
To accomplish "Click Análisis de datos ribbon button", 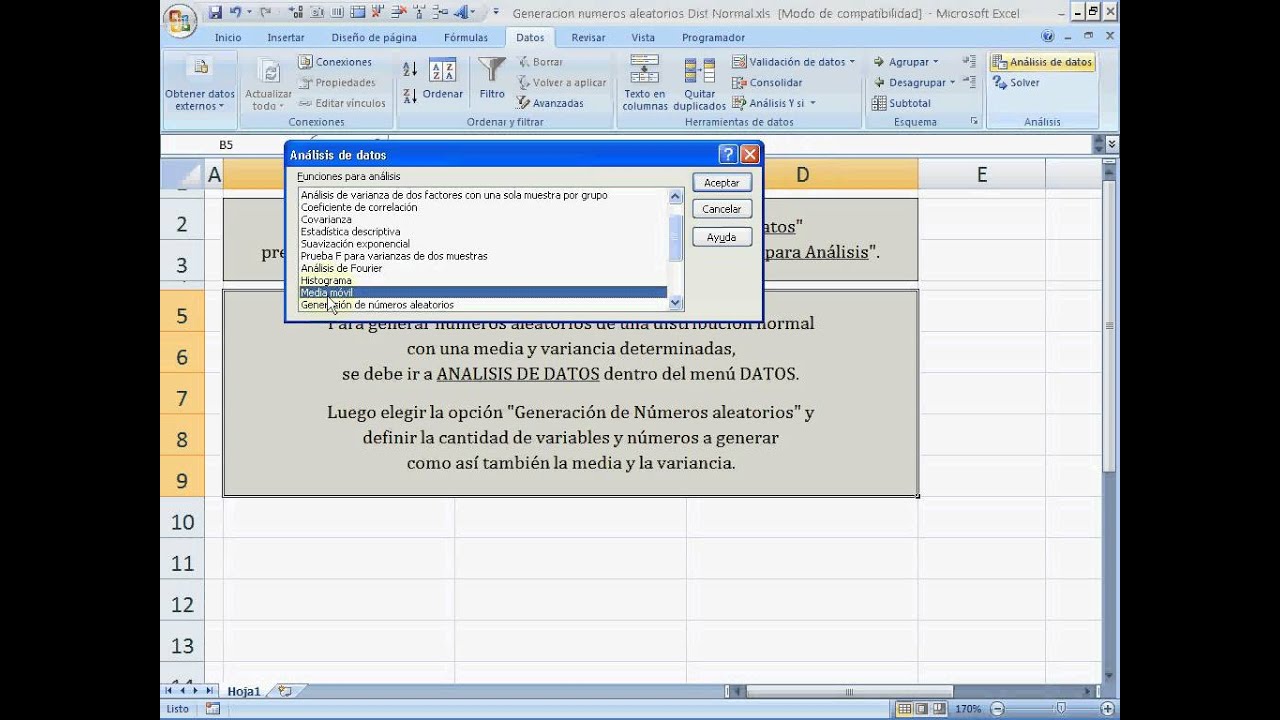I will coord(1042,62).
